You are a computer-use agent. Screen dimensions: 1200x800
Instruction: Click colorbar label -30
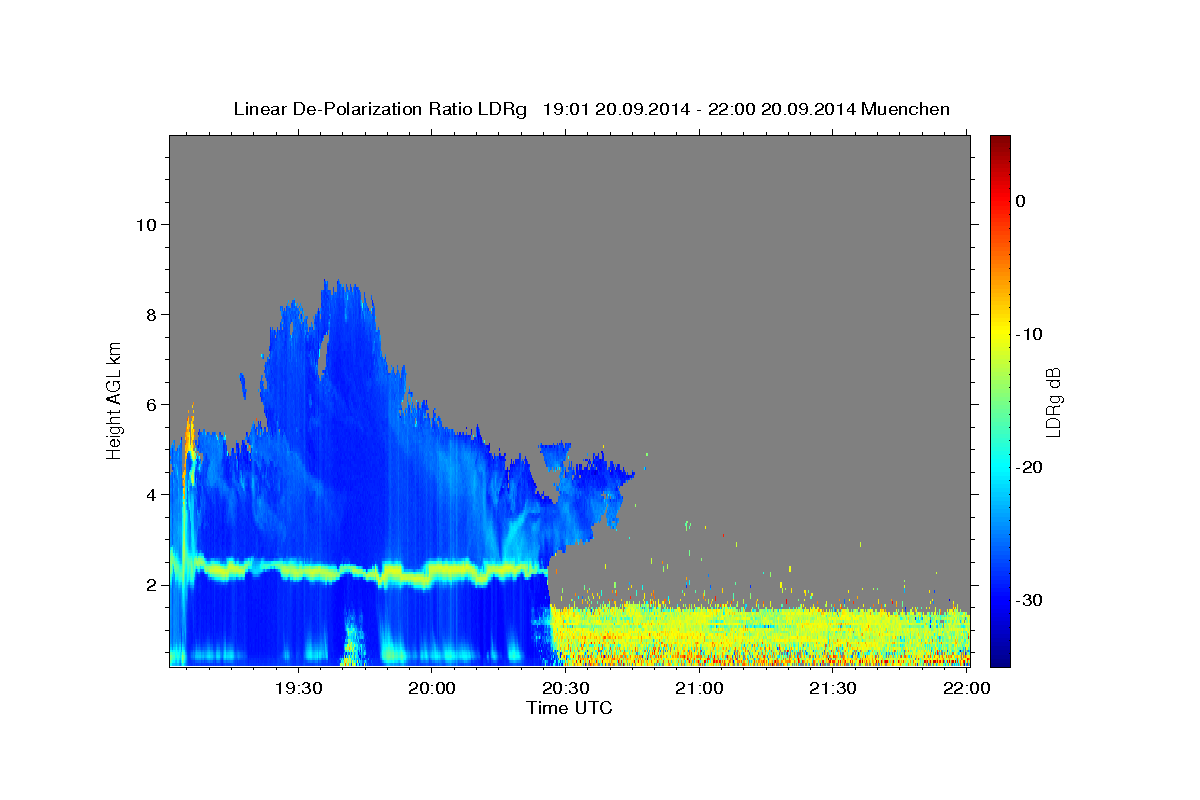1030,600
